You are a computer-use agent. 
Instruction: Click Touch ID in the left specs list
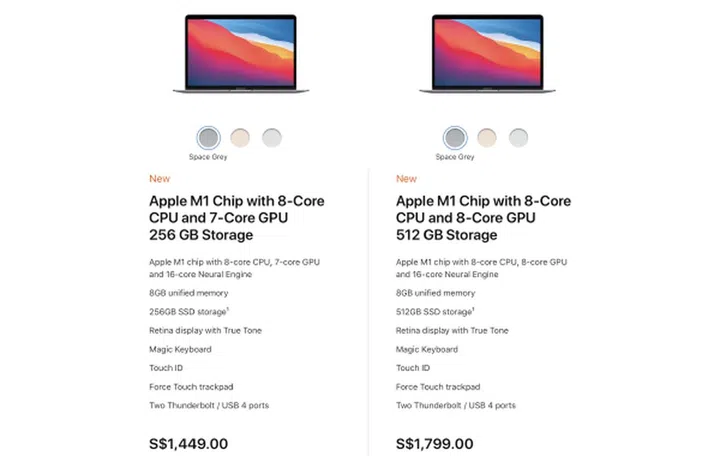(166, 368)
